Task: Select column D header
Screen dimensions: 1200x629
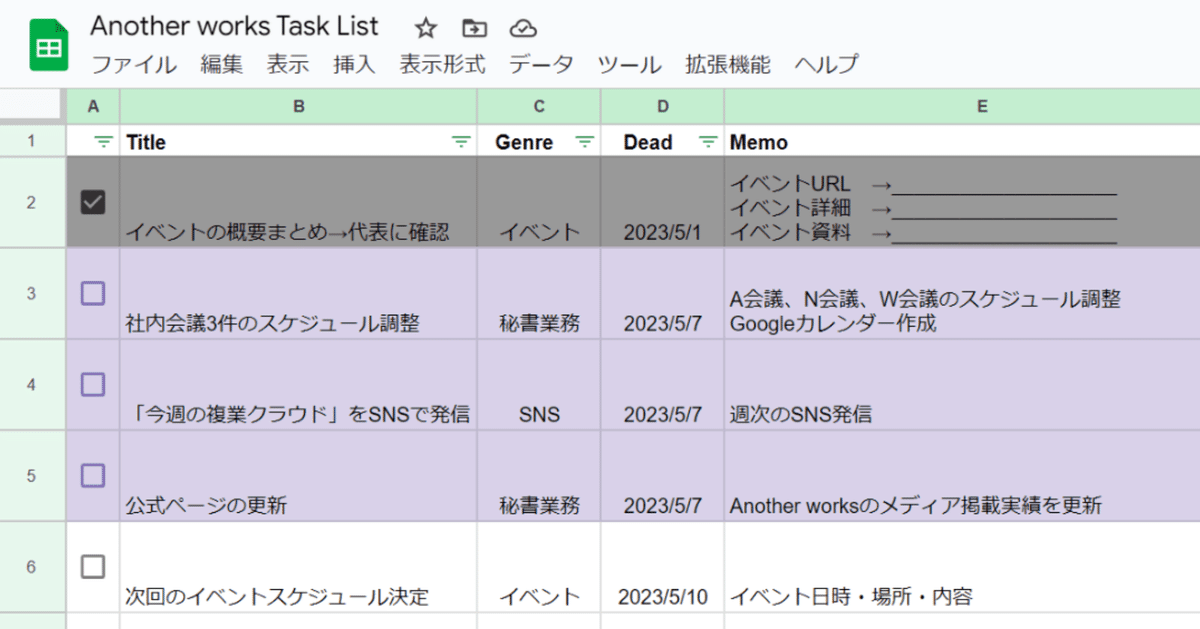Action: pos(662,106)
